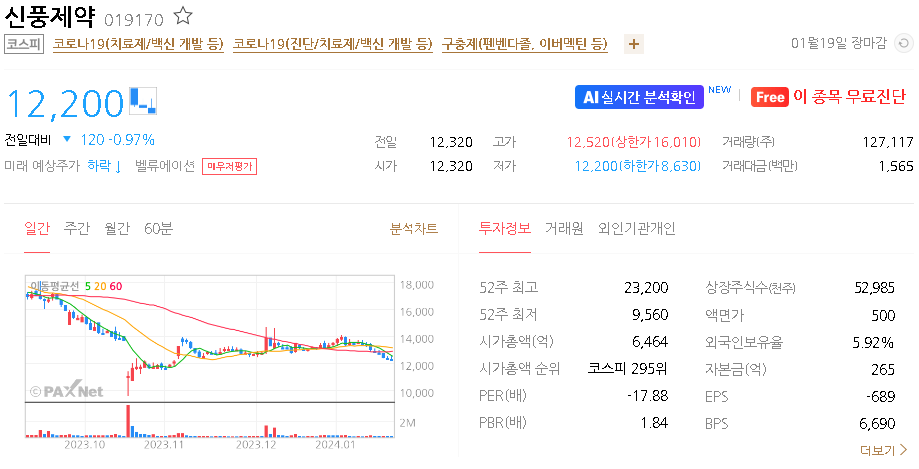
Task: Click the 매우저평가 valuation badge
Action: pos(229,166)
